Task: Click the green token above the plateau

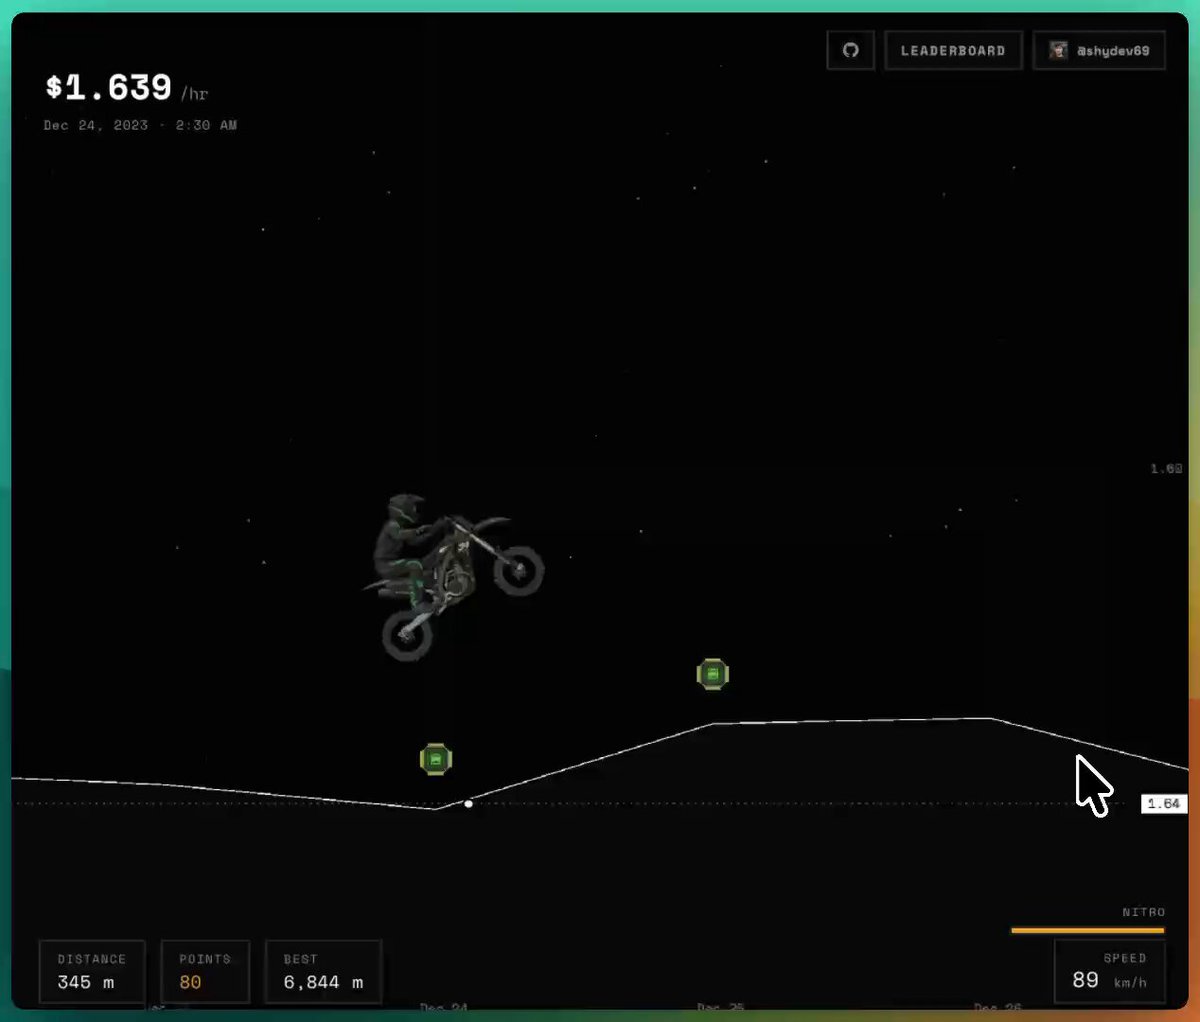Action: tap(713, 674)
